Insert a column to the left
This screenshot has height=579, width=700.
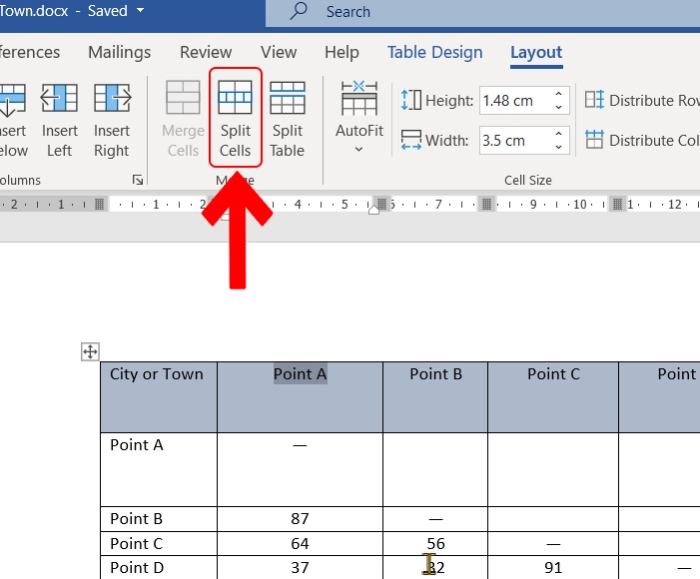coord(59,120)
